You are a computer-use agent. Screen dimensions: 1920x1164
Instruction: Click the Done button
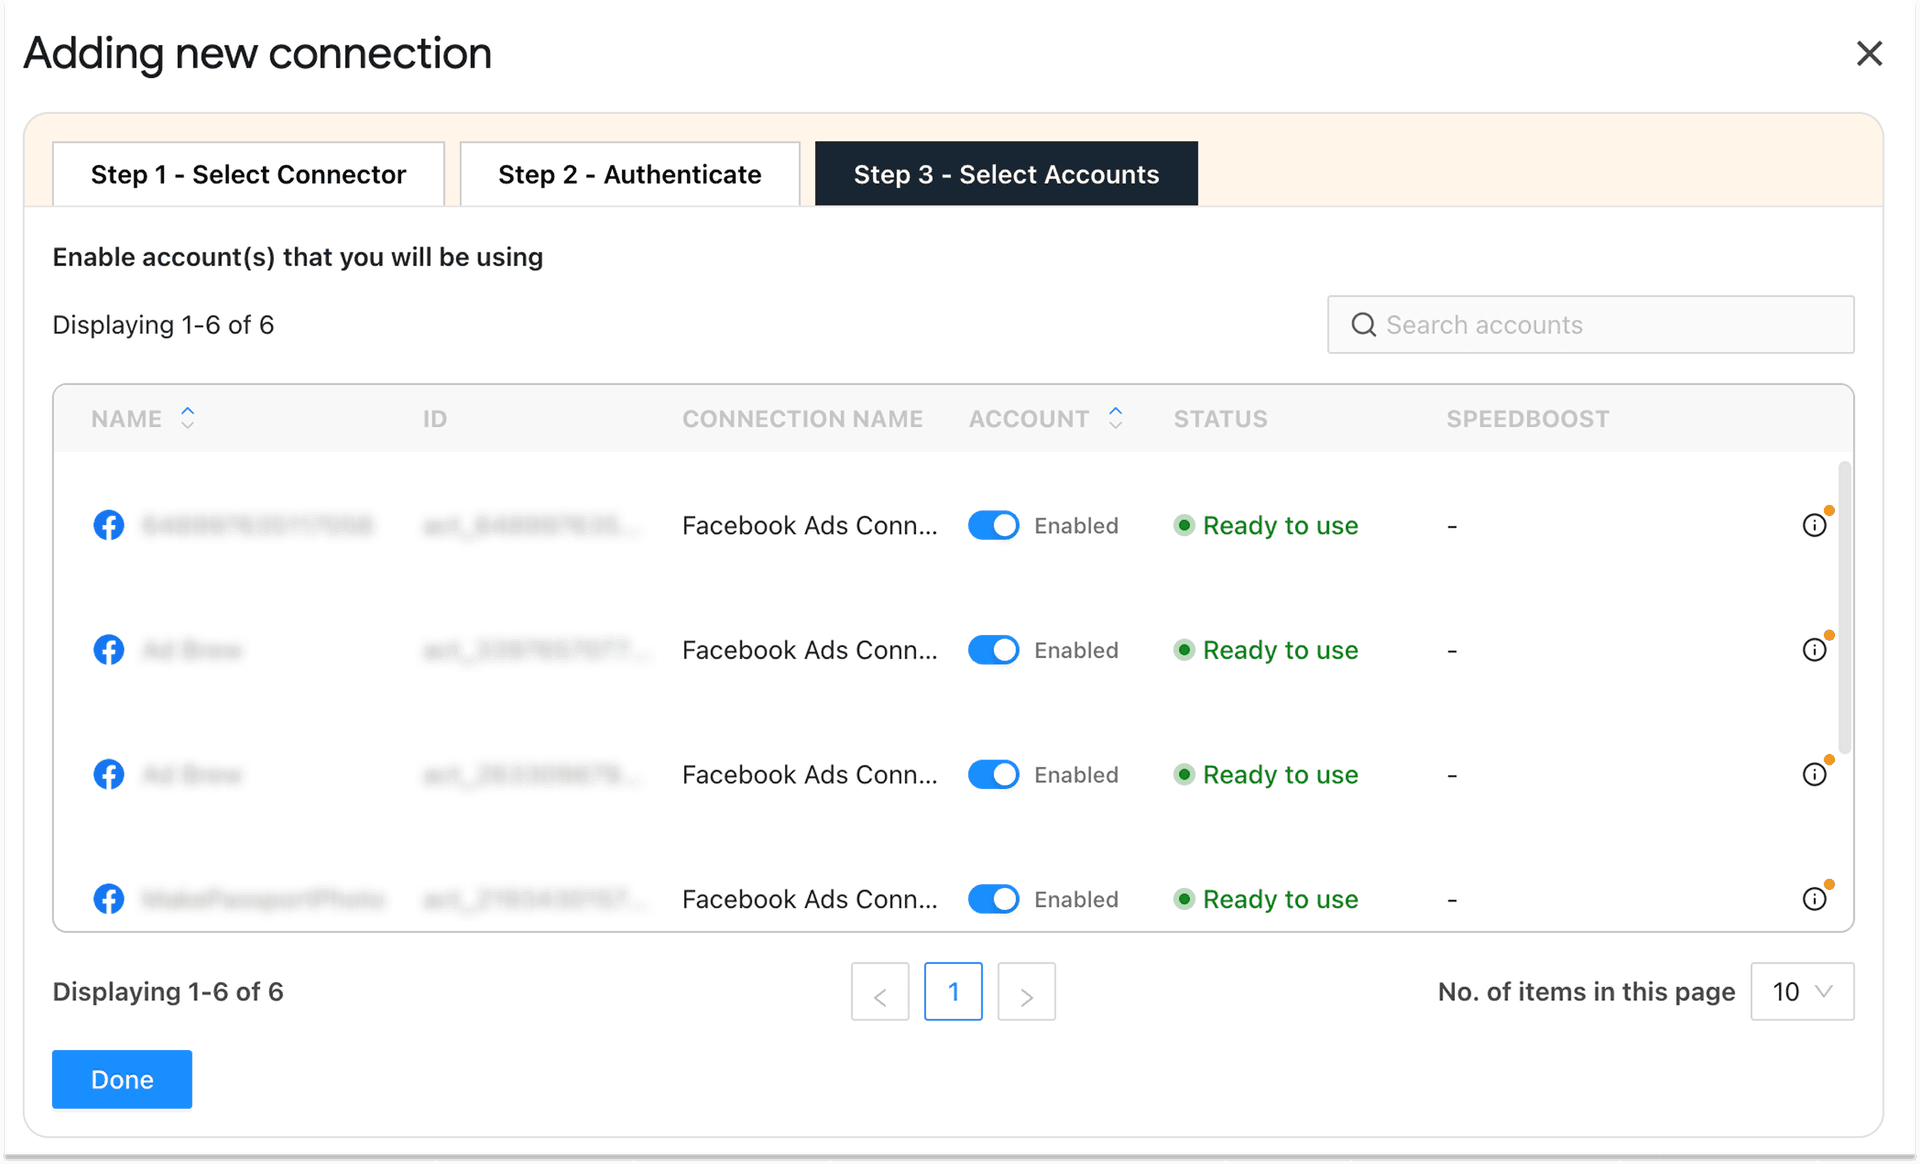coord(121,1079)
